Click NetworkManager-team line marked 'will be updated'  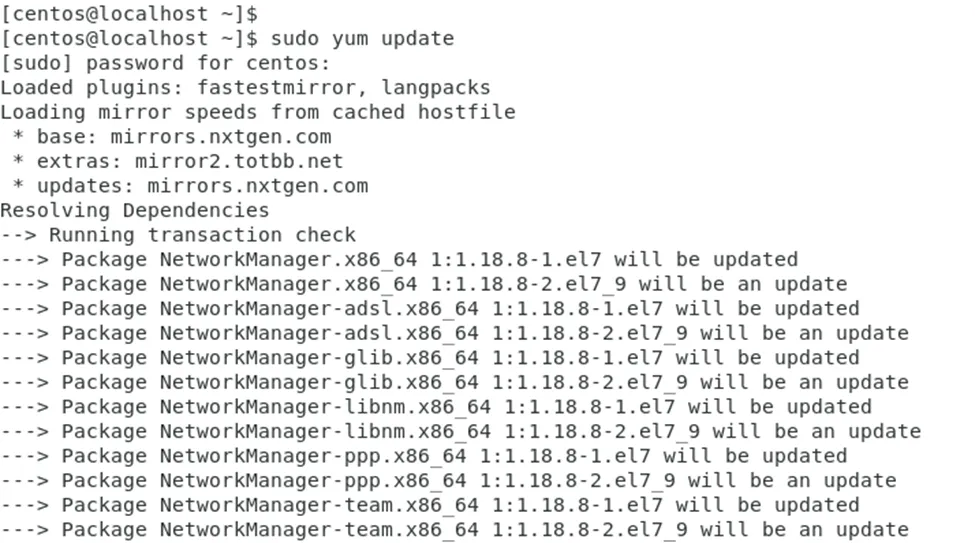tap(429, 504)
